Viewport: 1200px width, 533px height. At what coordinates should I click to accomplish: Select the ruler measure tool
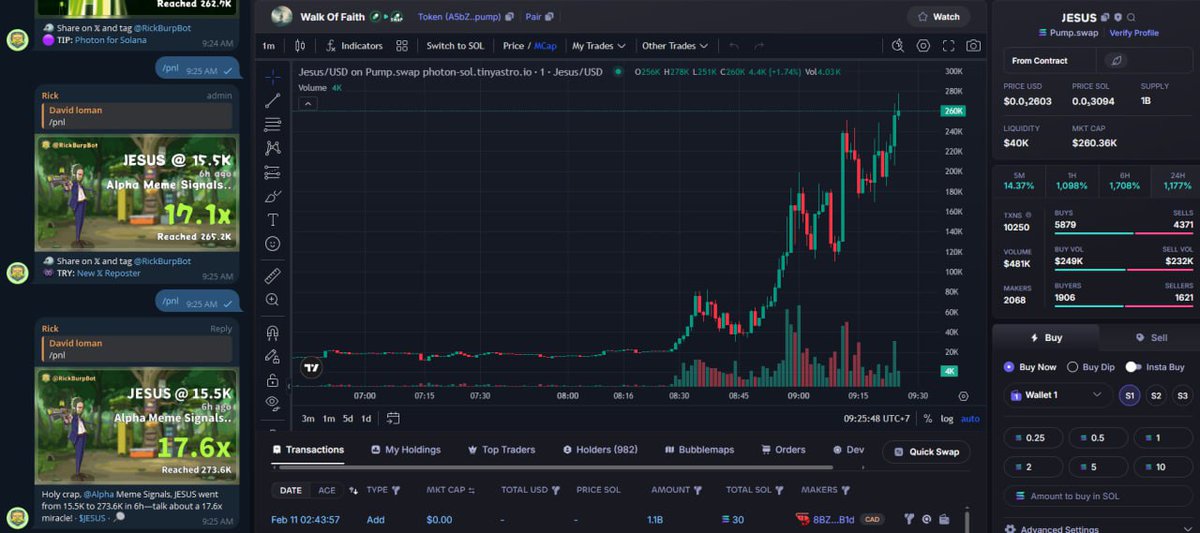point(272,275)
